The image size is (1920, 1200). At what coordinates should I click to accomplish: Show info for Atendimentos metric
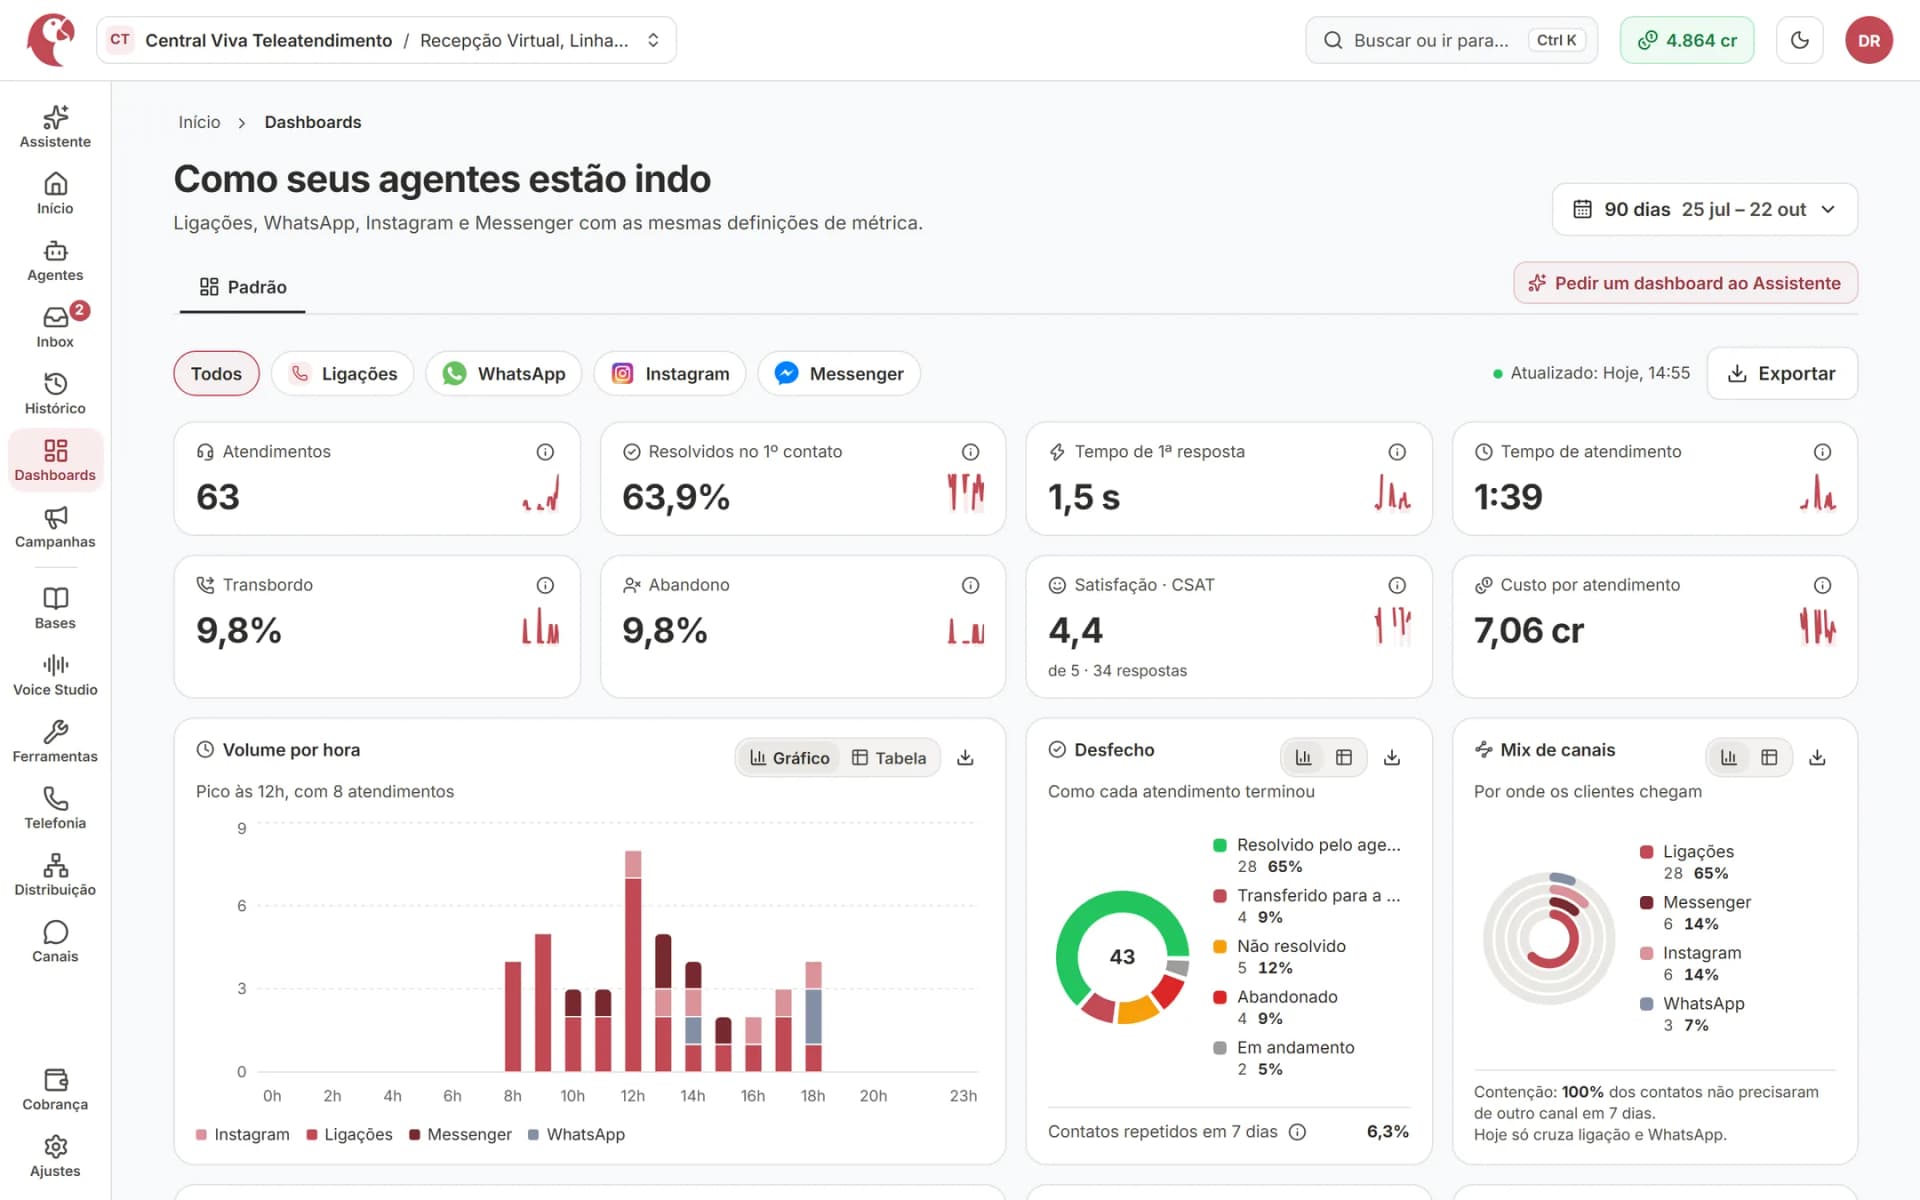coord(545,452)
